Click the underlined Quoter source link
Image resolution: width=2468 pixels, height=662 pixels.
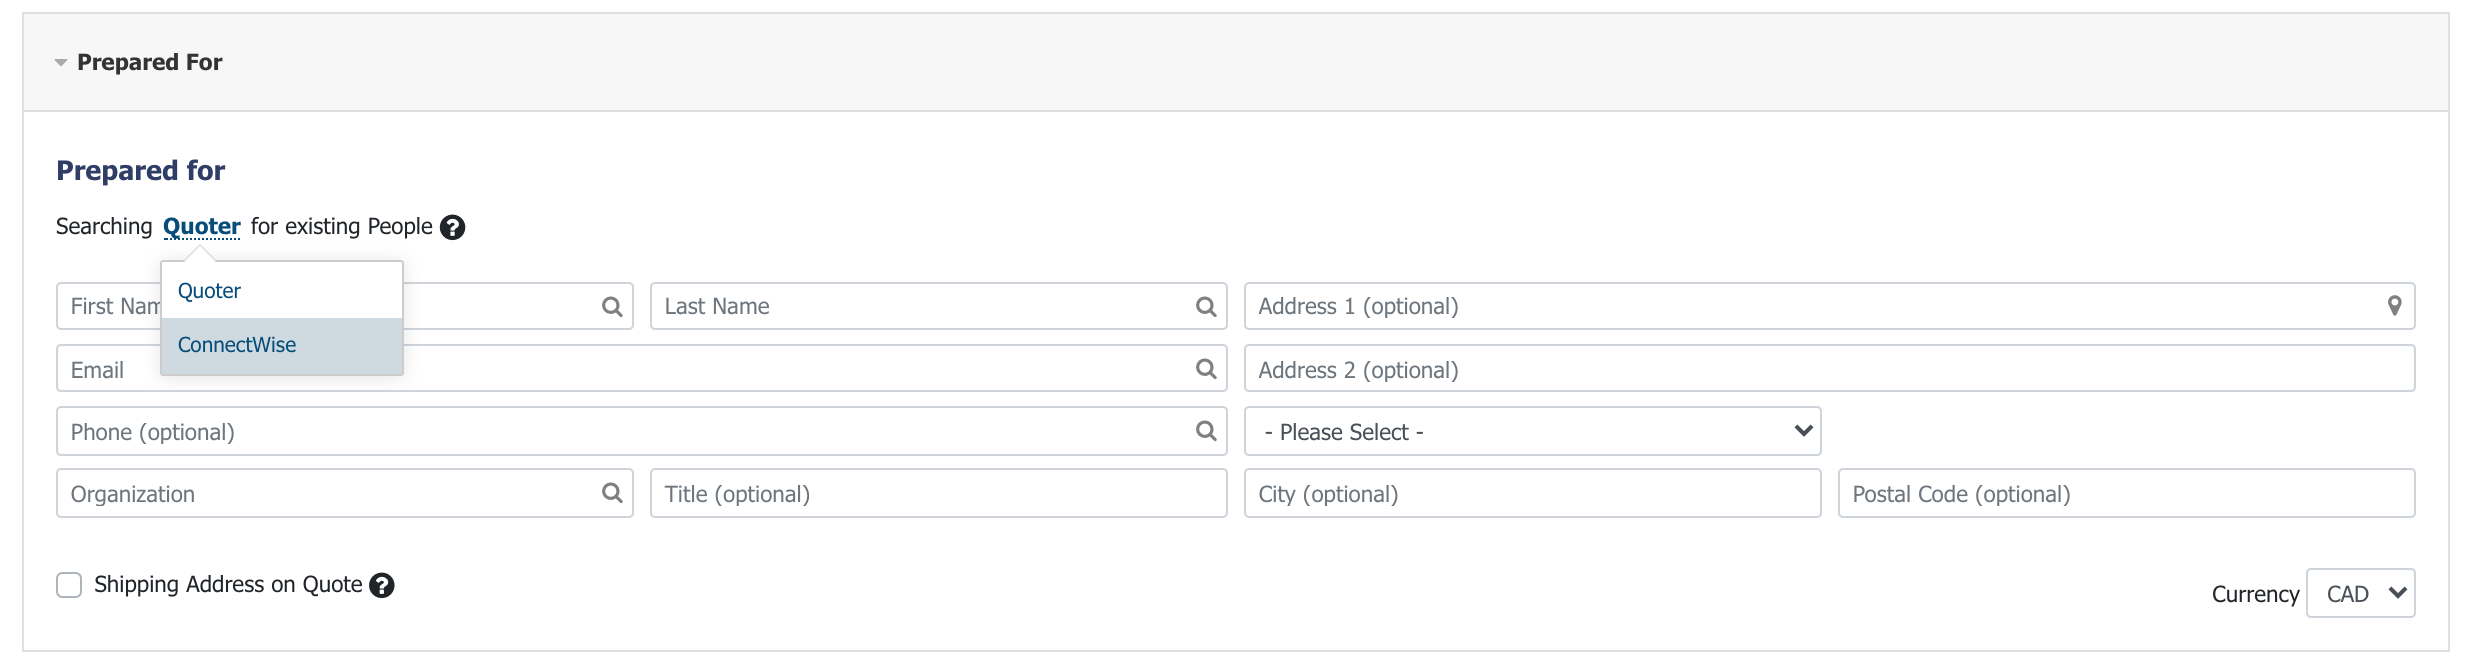point(202,227)
